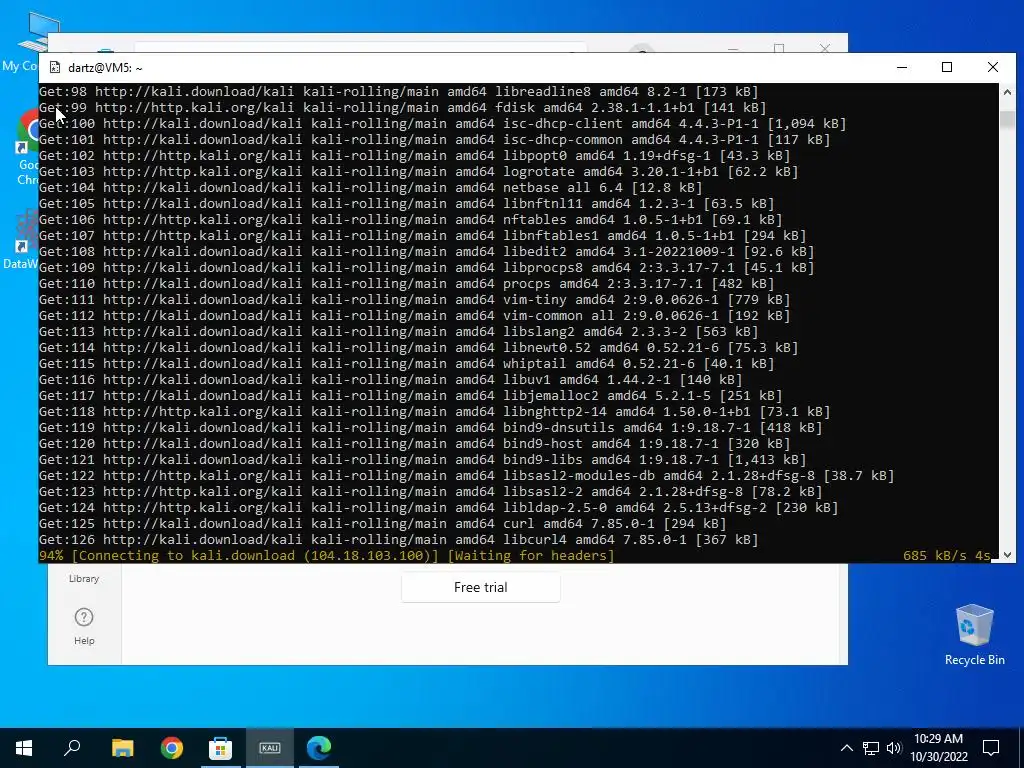Open volume tray icon
The image size is (1024, 768).
(x=894, y=748)
